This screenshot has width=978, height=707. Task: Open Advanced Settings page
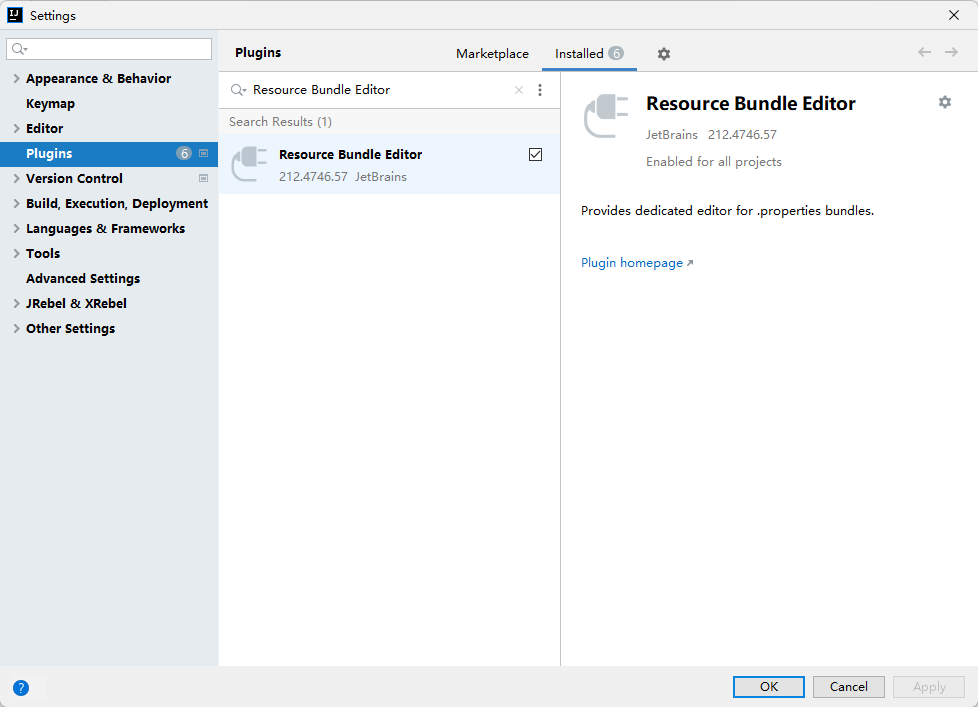pos(83,279)
